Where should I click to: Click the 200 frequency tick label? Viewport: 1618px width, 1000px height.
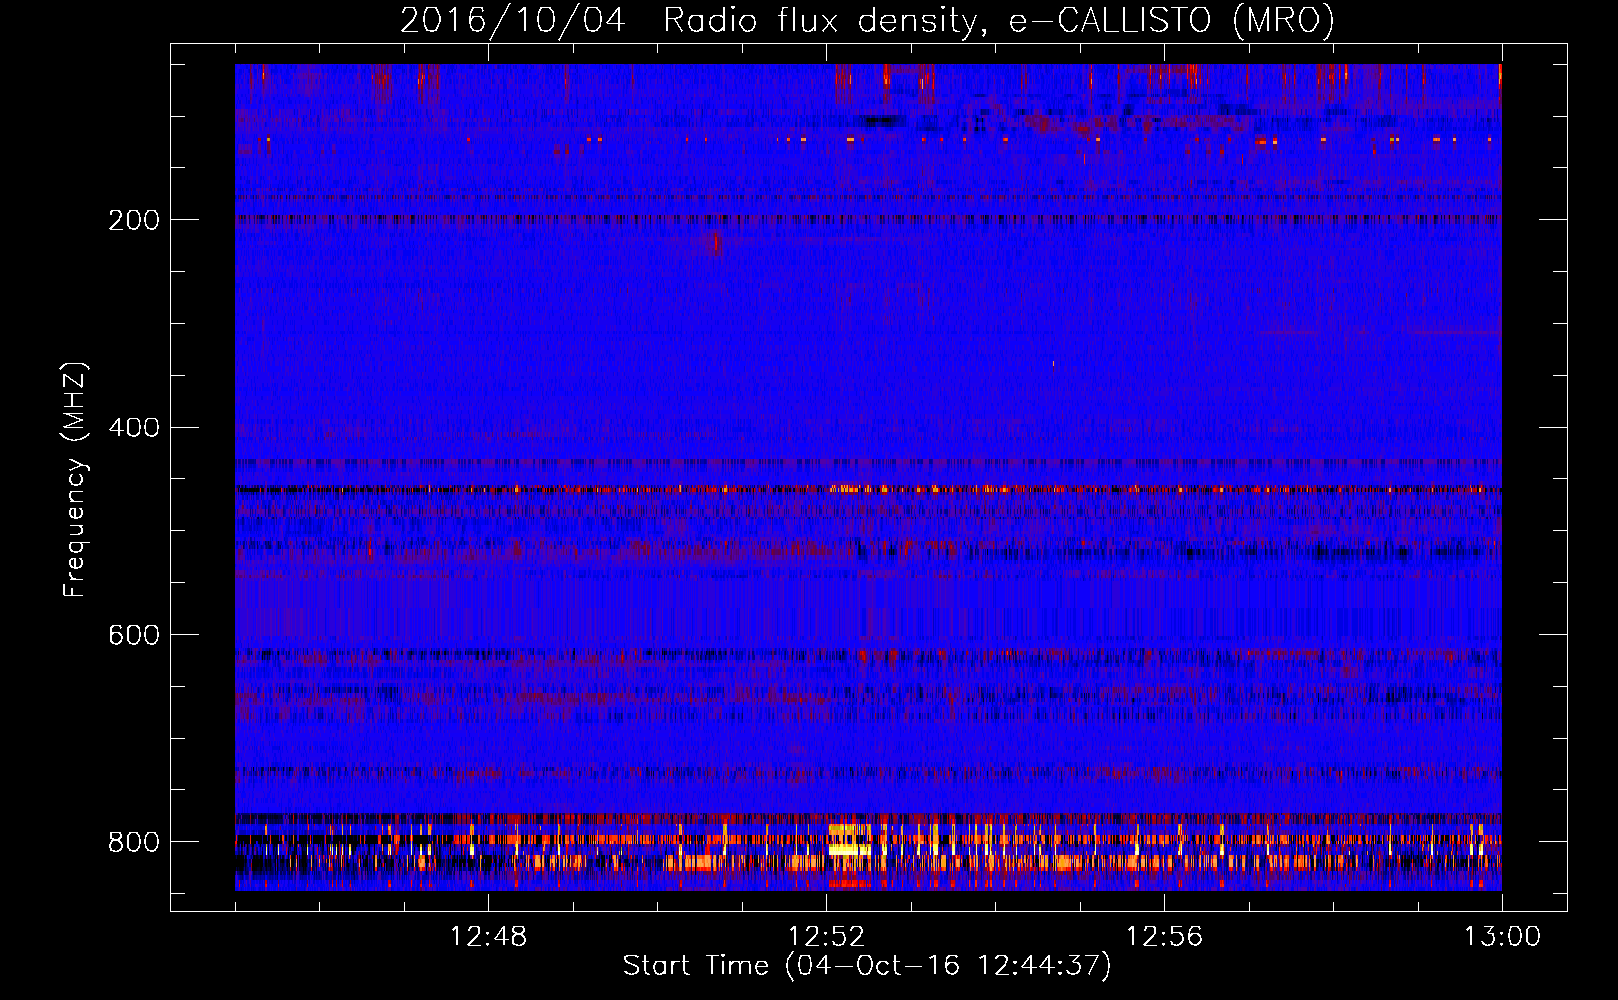tap(134, 220)
